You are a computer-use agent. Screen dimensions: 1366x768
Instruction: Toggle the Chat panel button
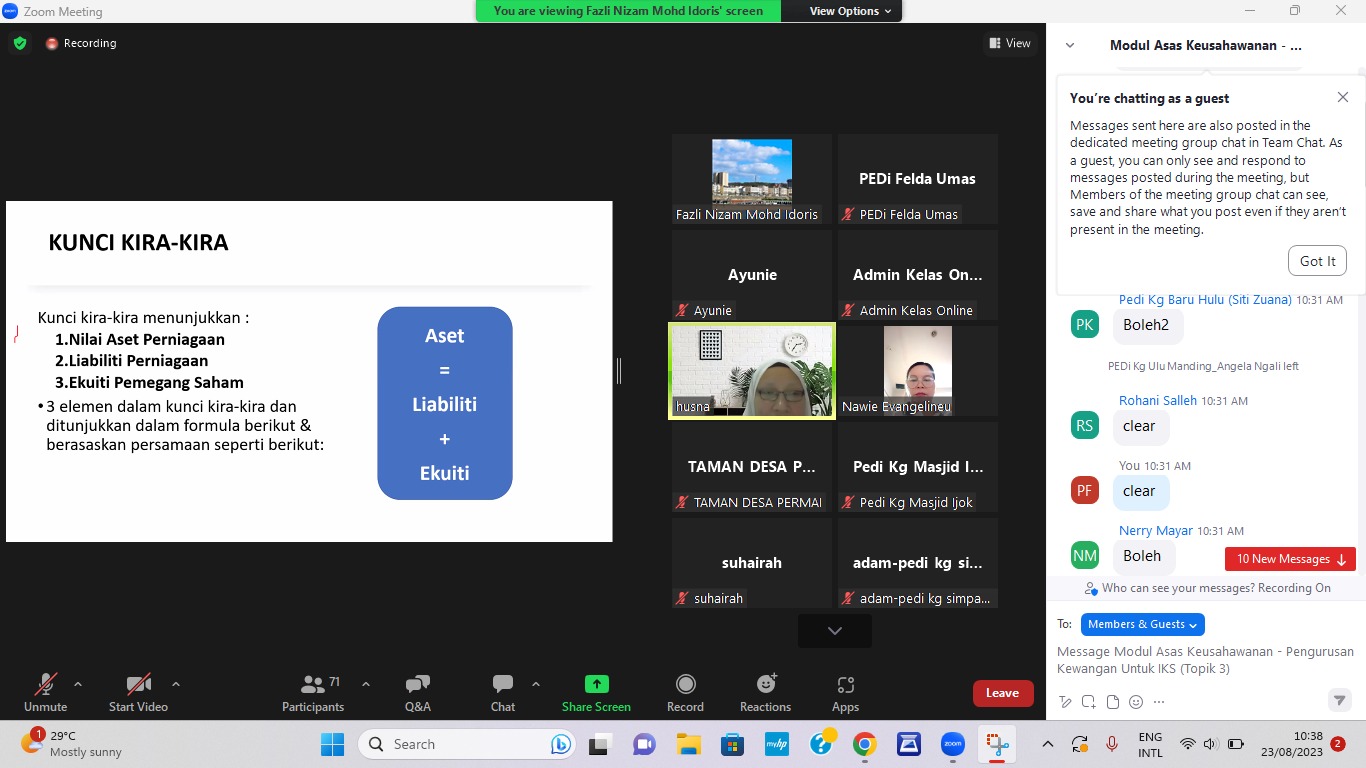click(502, 685)
